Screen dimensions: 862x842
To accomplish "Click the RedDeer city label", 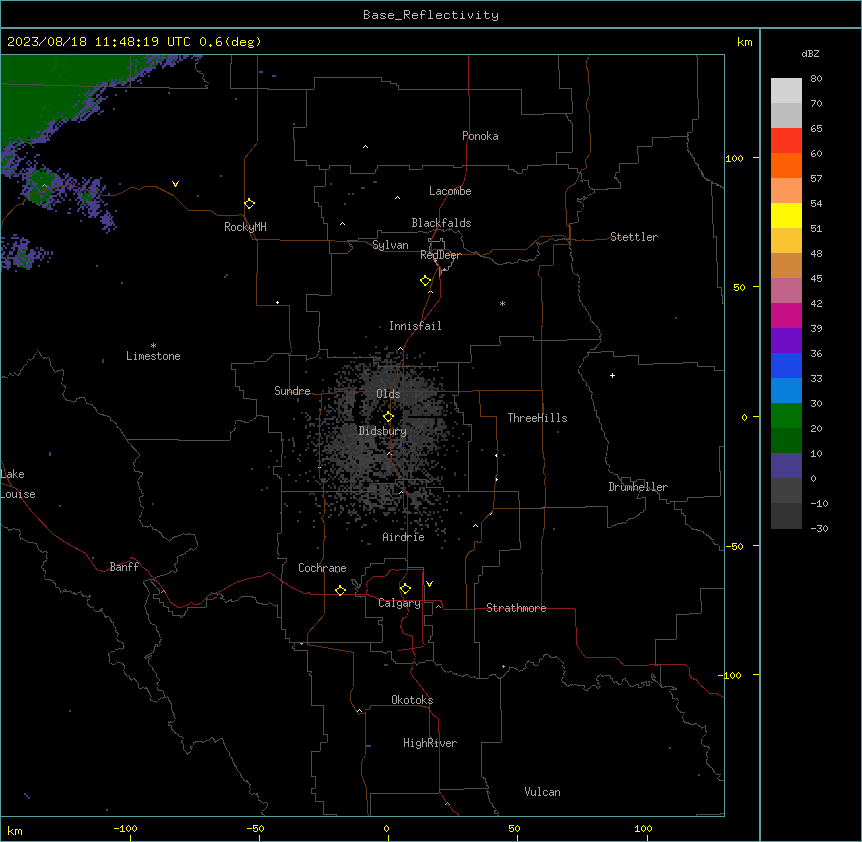I will (440, 255).
